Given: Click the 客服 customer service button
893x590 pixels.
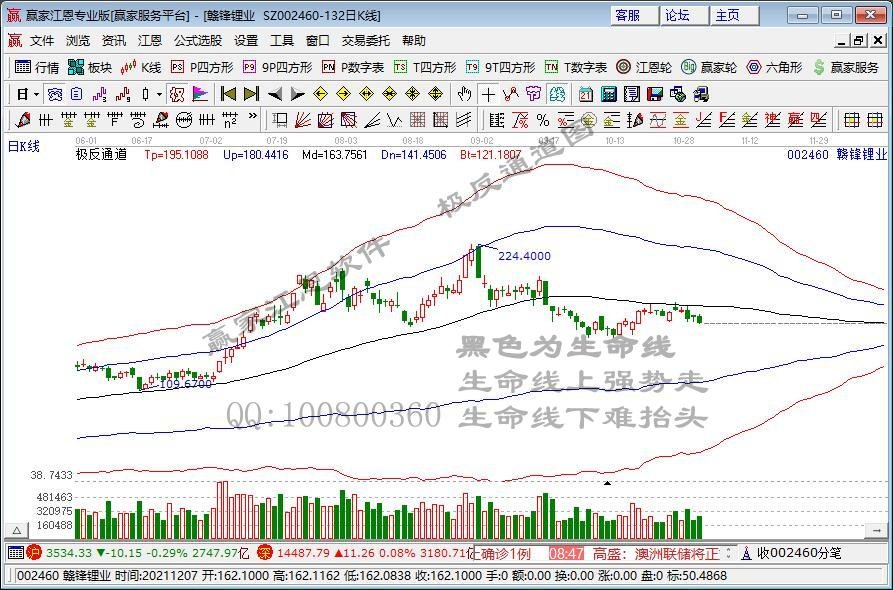Looking at the screenshot, I should (x=635, y=15).
